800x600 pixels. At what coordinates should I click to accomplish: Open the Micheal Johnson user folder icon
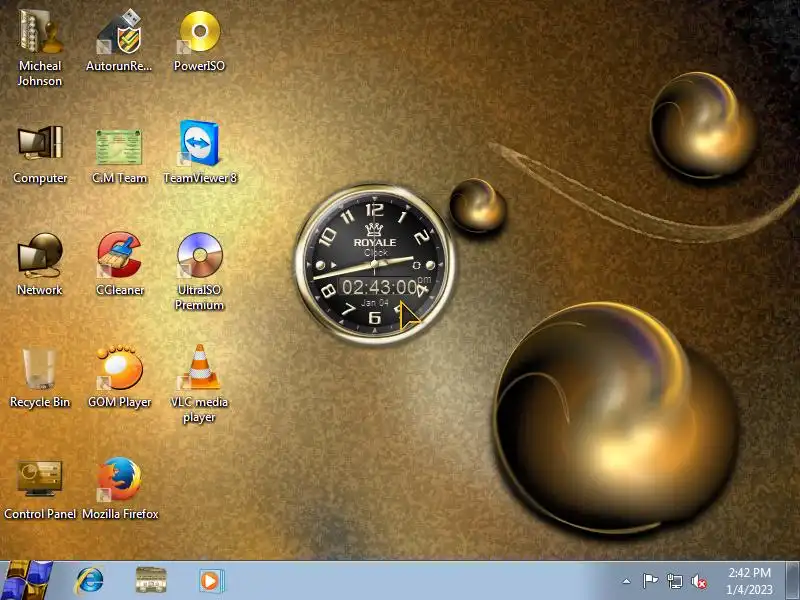[x=40, y=47]
